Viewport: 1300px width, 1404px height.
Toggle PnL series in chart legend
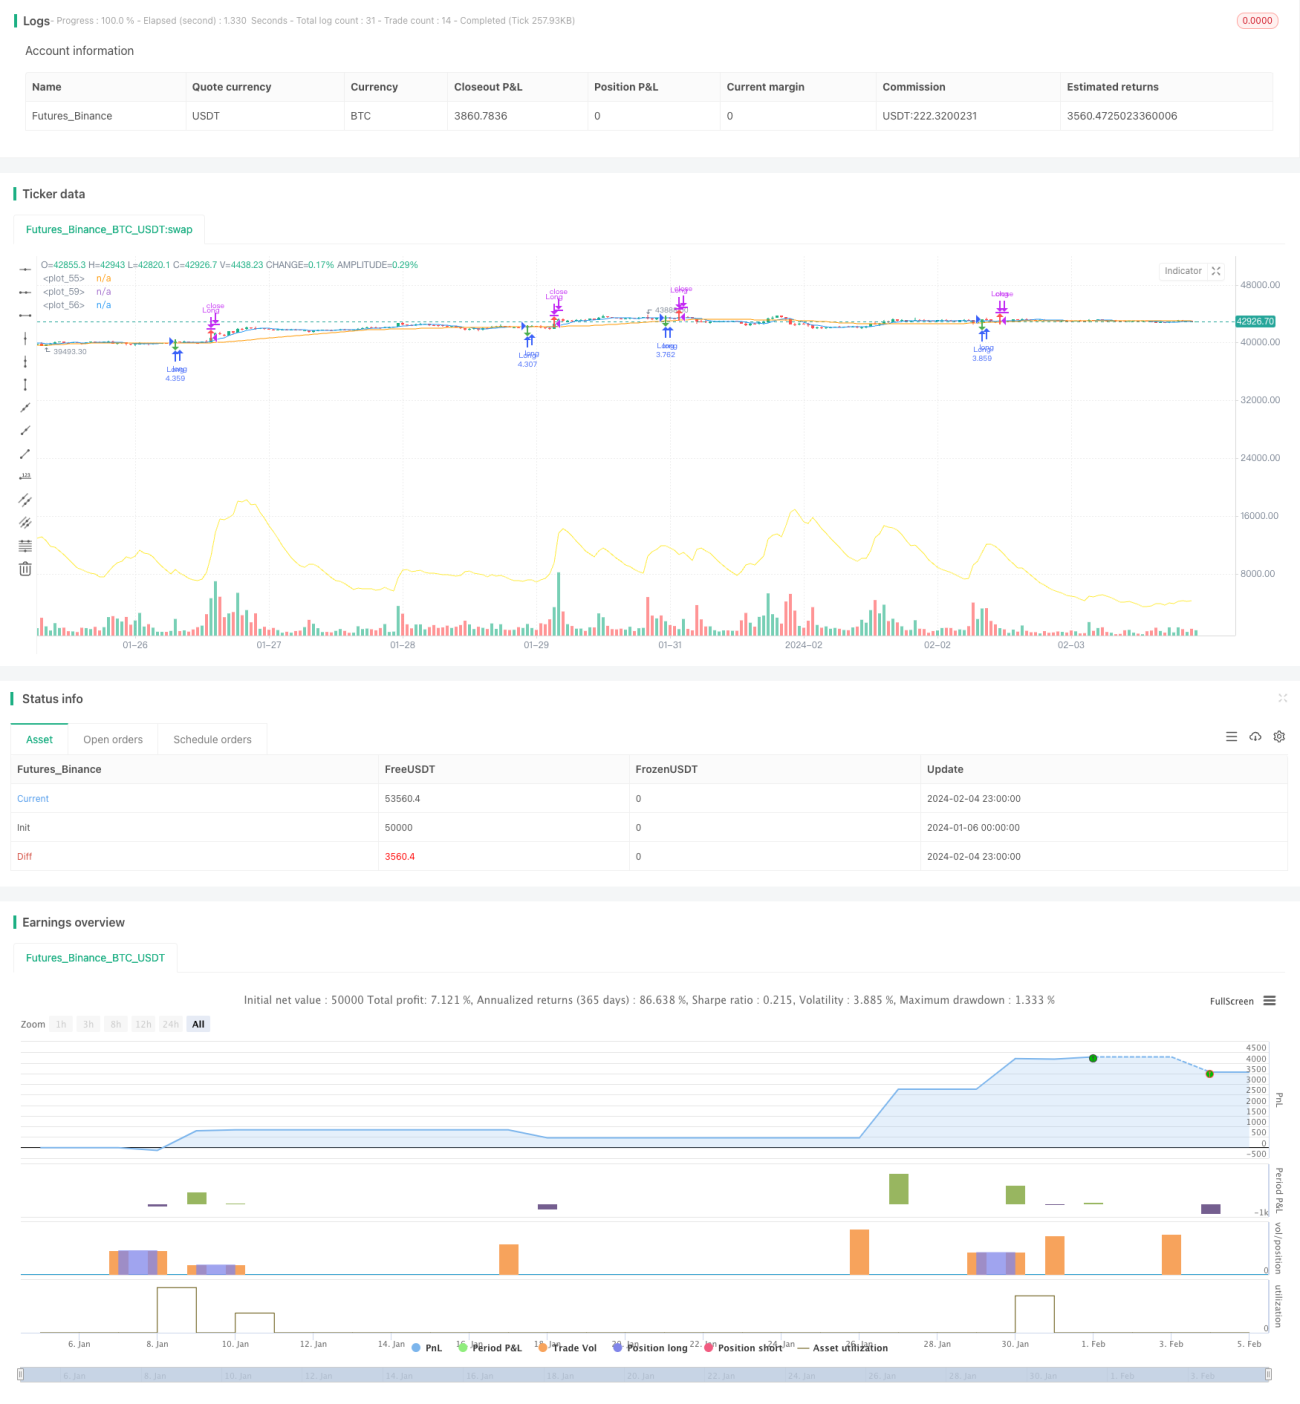[427, 1348]
